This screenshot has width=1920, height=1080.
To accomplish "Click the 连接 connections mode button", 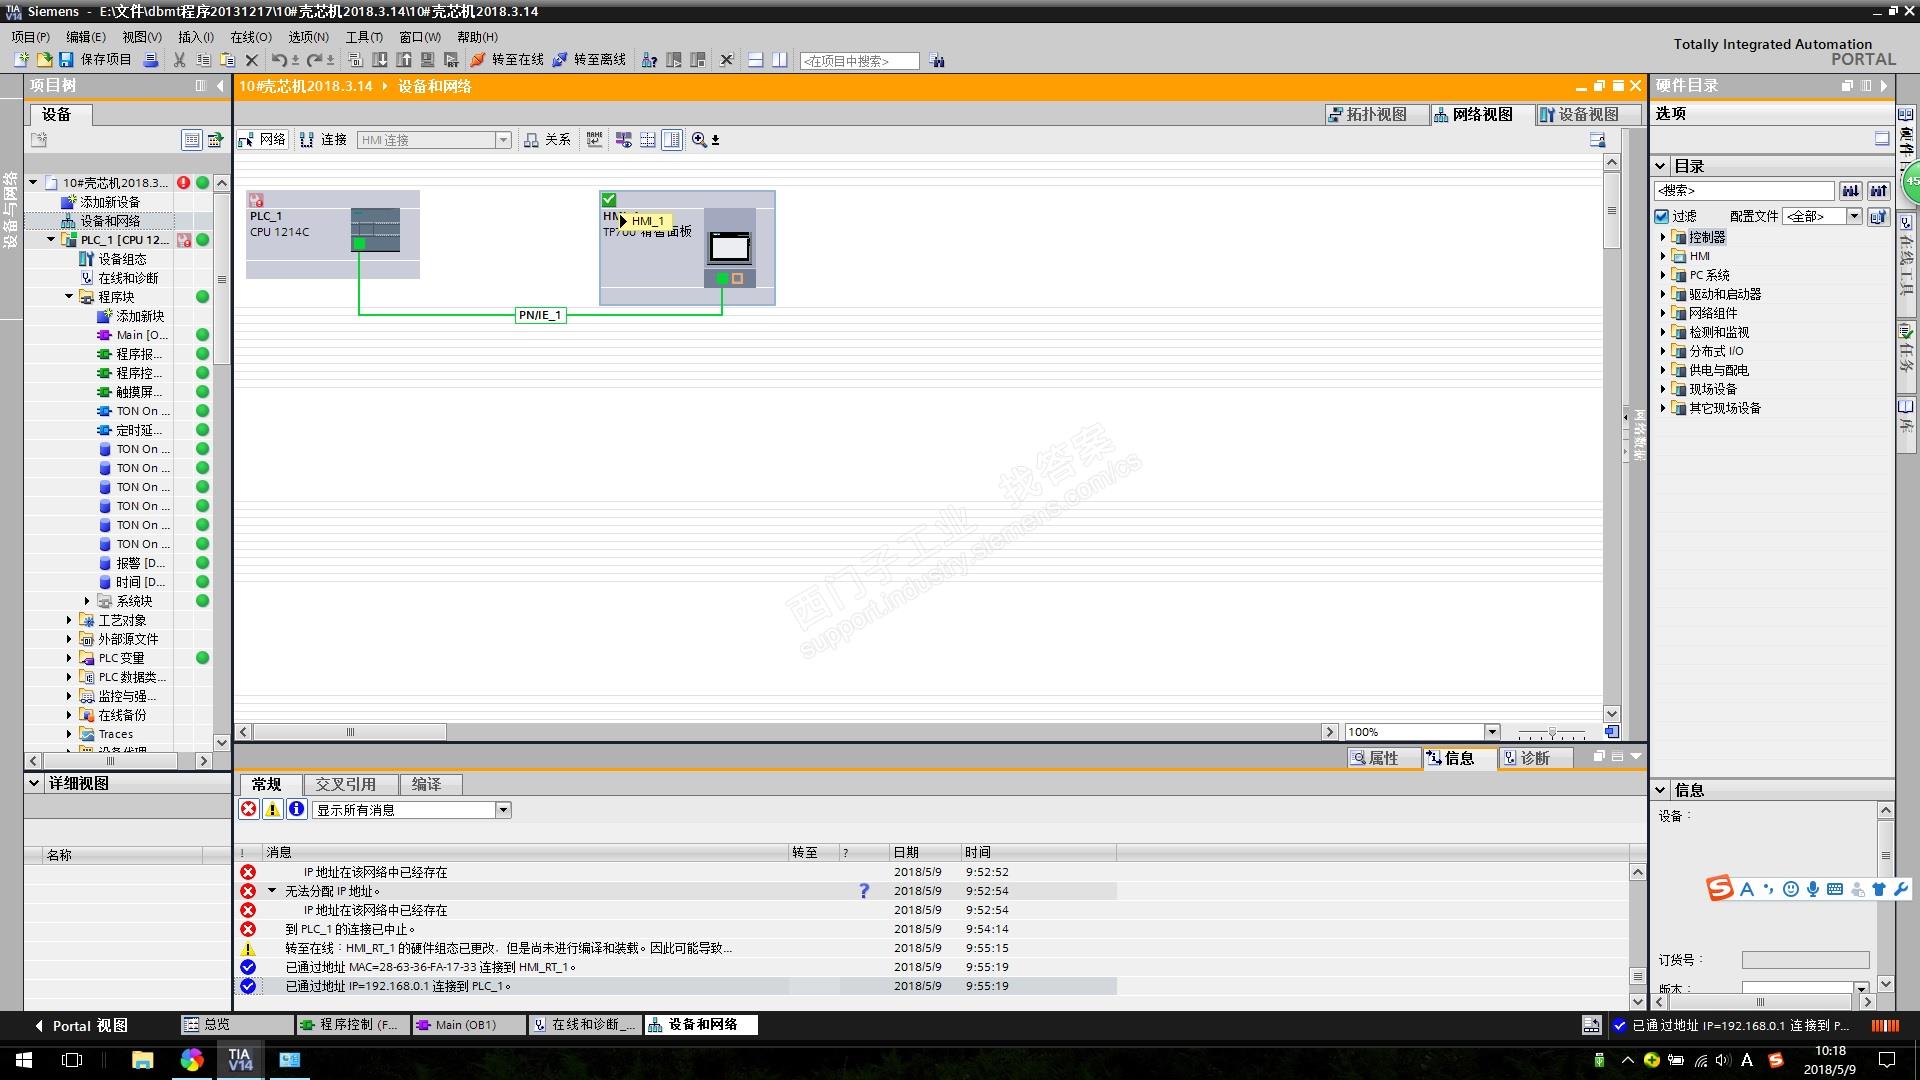I will (323, 140).
